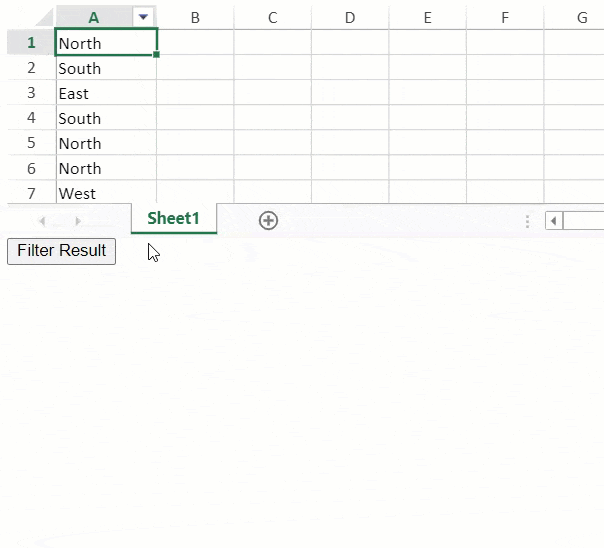Click the fill handle on cell A1

coord(156,55)
